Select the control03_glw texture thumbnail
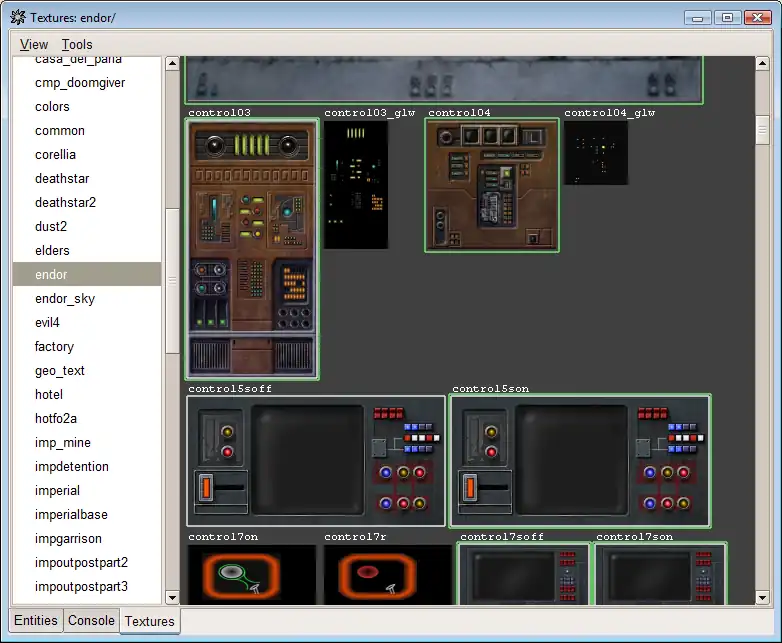 coord(356,185)
